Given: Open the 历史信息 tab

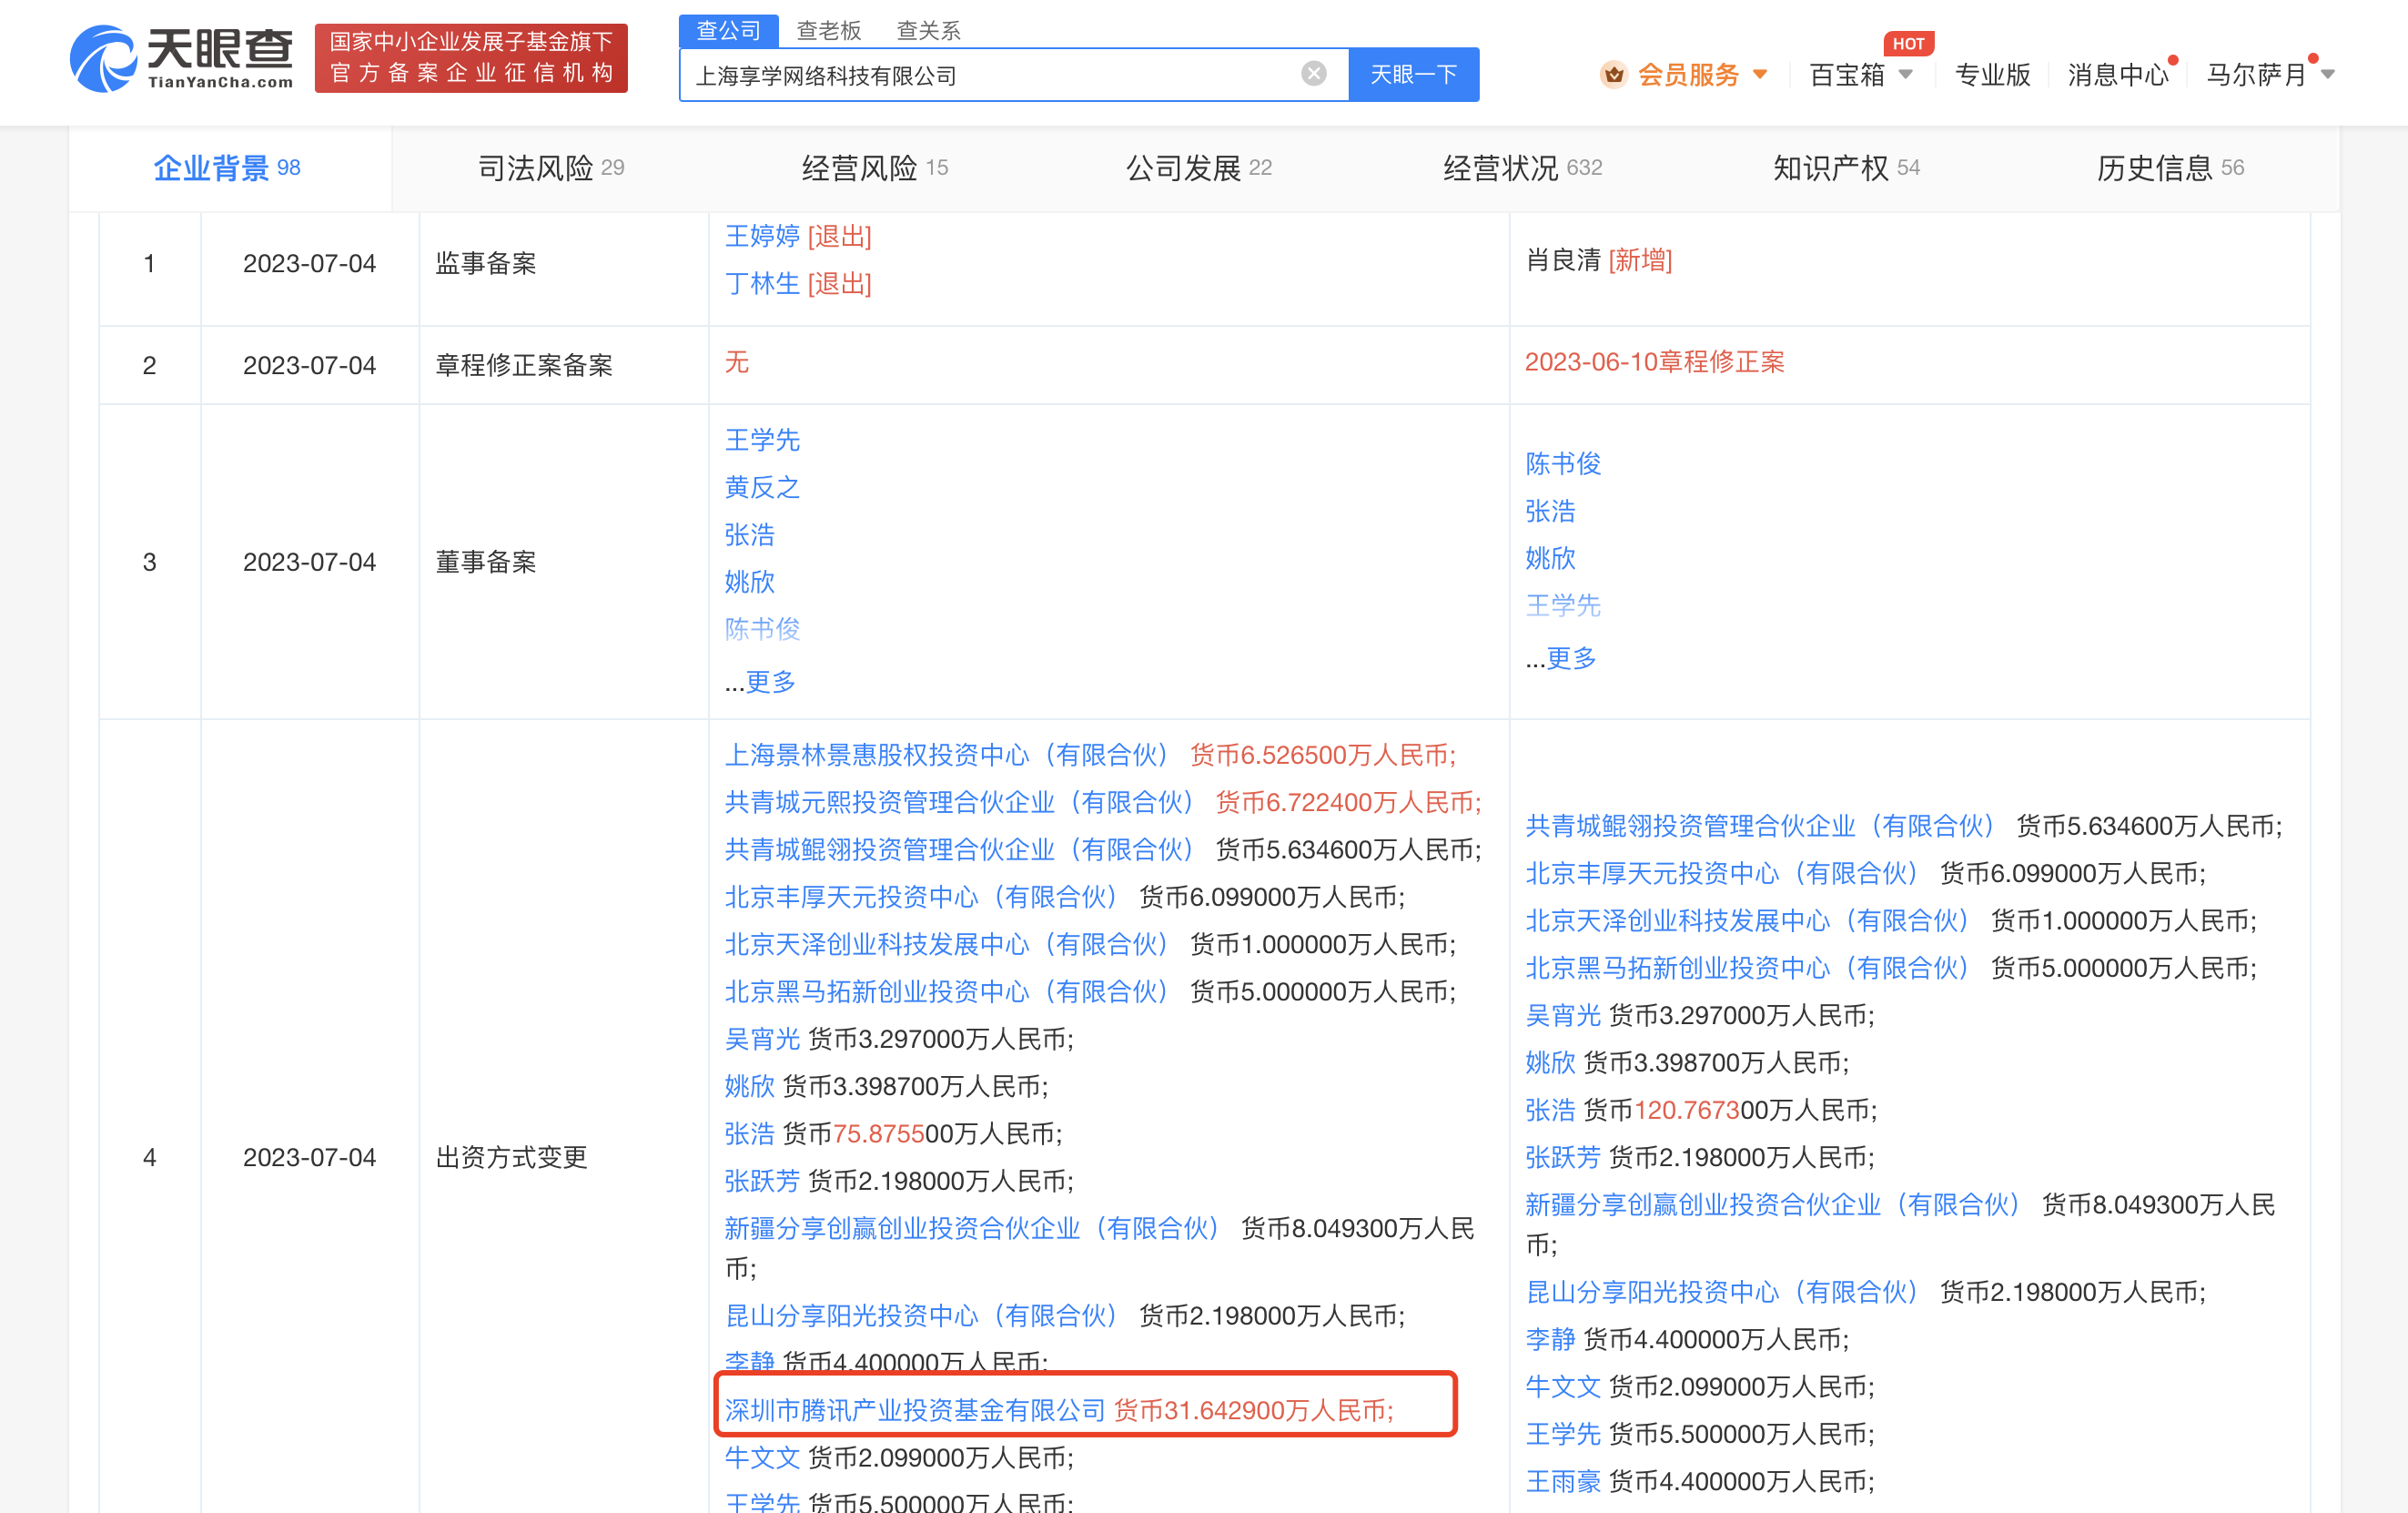Looking at the screenshot, I should tap(2170, 168).
